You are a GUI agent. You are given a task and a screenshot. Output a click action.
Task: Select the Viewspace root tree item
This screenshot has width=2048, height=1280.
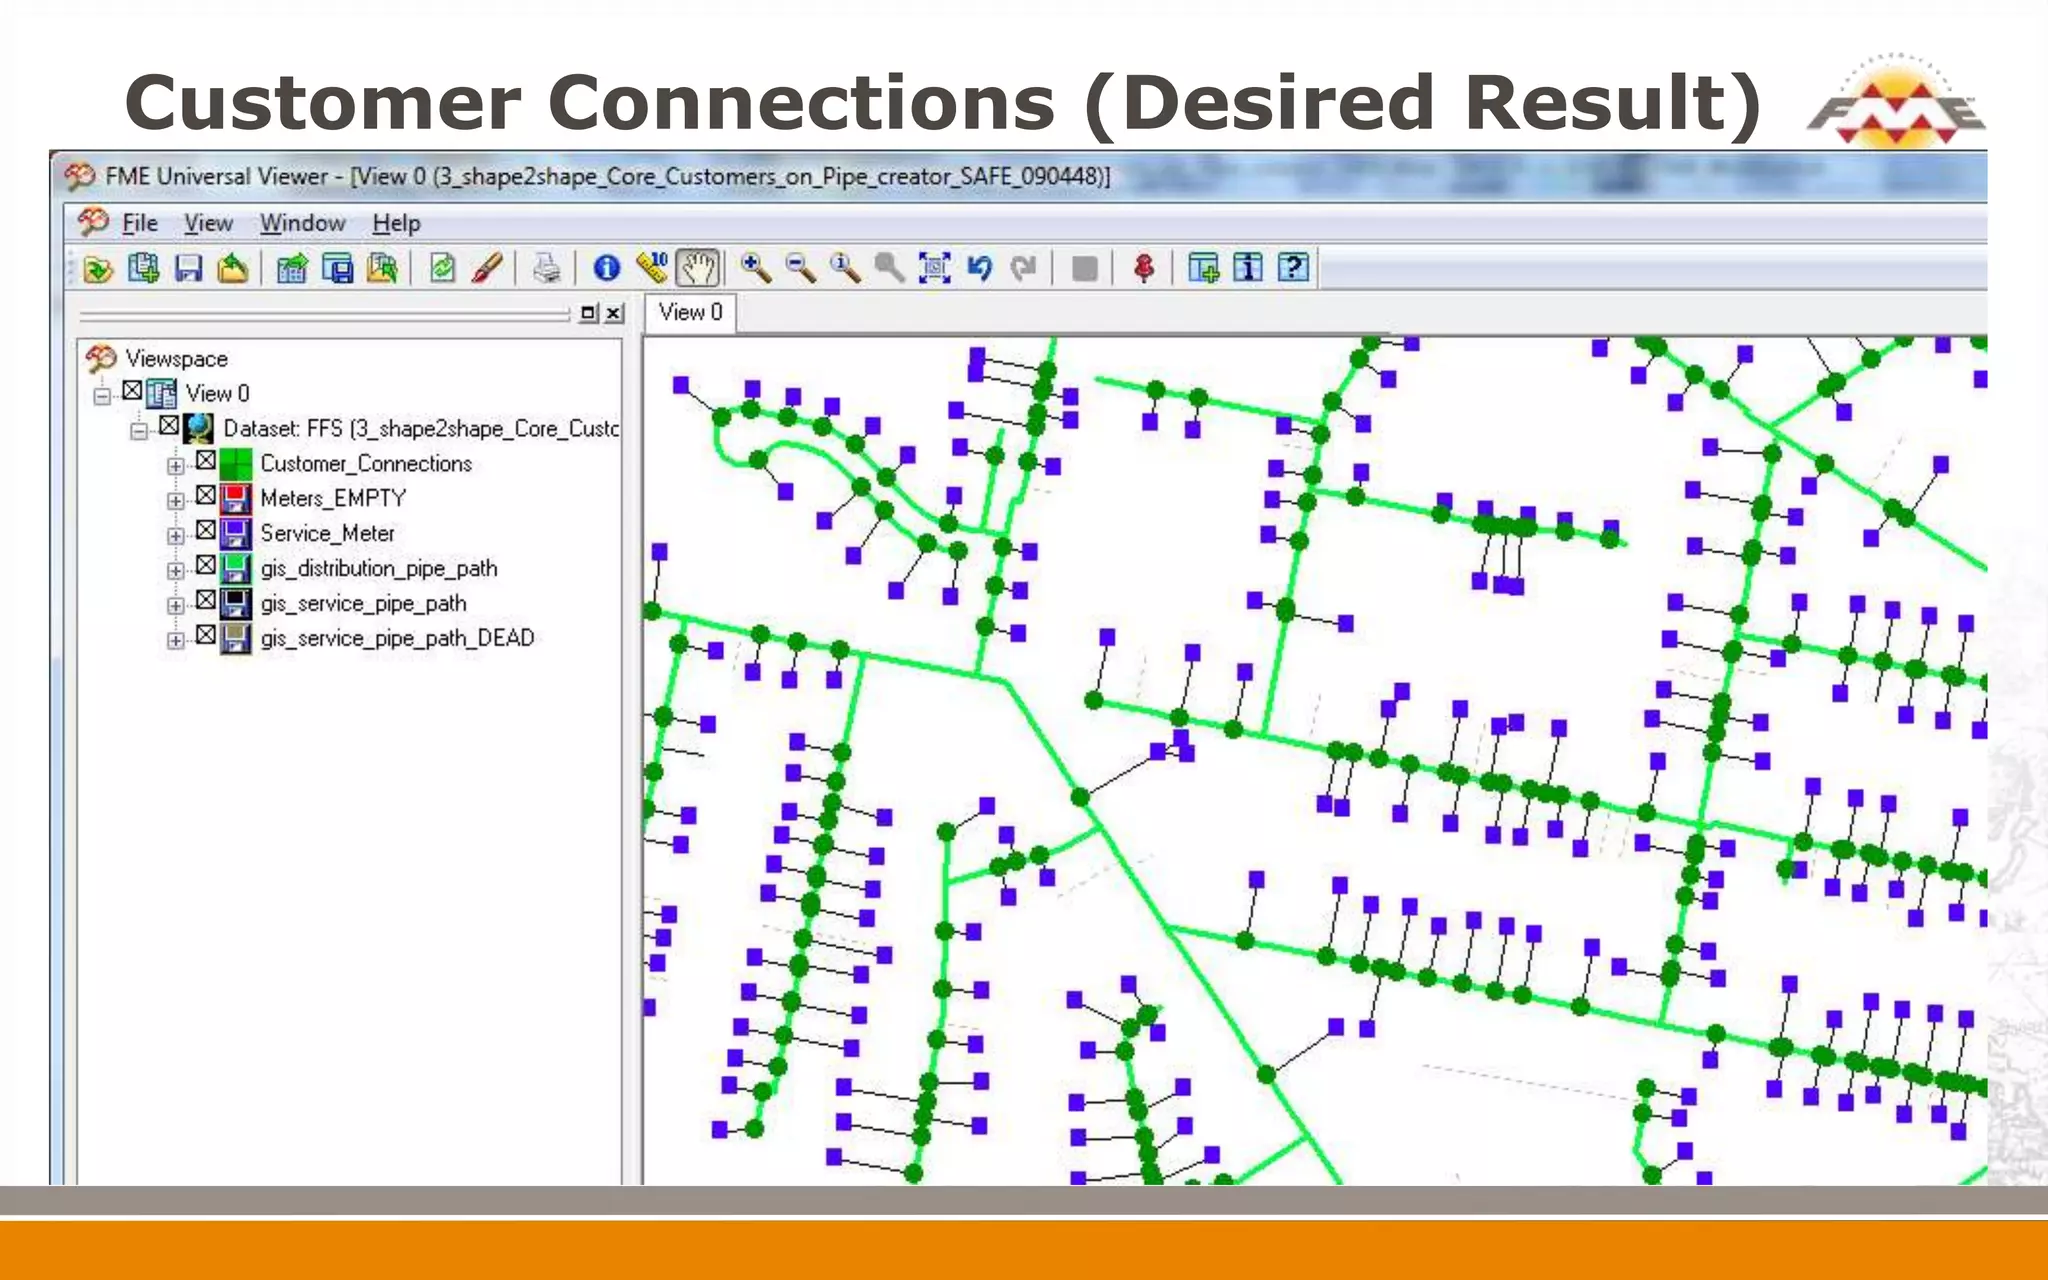tap(176, 358)
